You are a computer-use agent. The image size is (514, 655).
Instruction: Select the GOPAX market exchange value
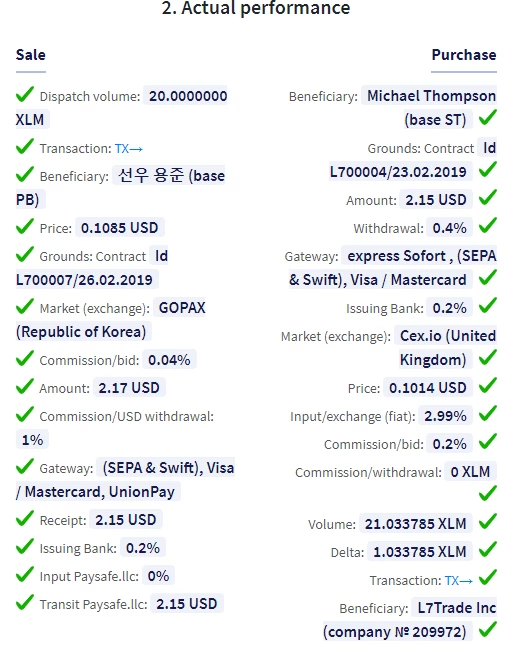(182, 308)
